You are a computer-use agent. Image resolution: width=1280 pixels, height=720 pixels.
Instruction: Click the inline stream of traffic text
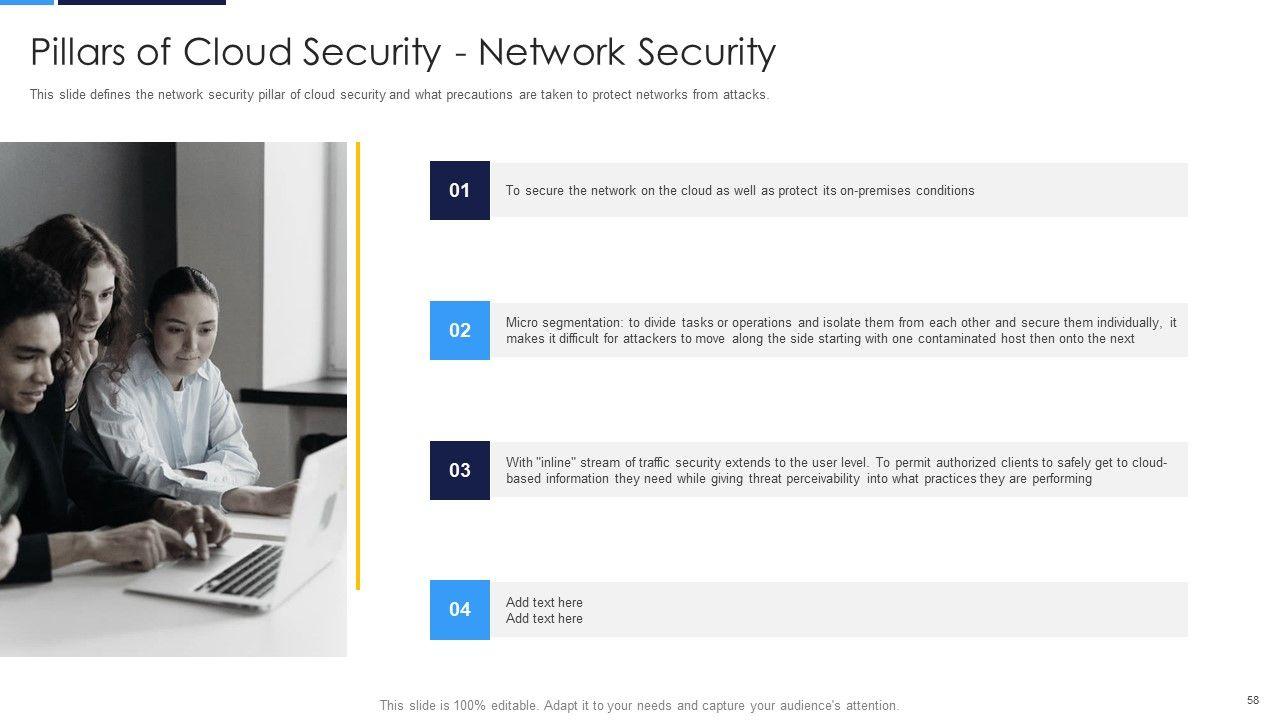(836, 470)
